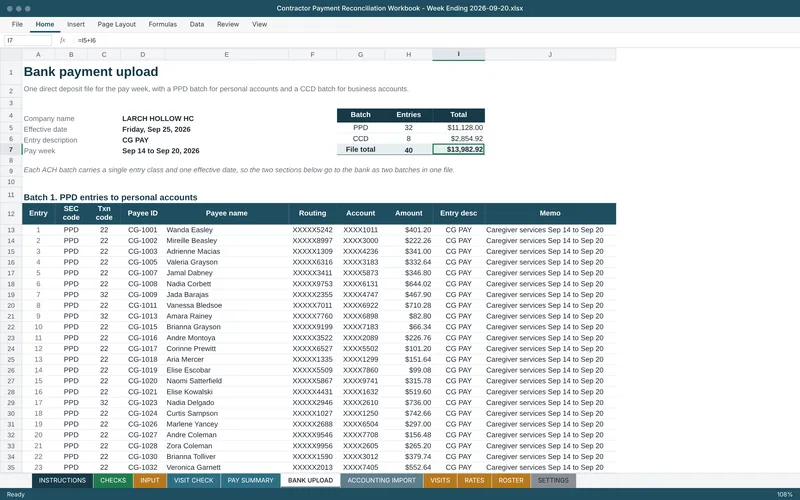Click Veronica Garnett amount $552.64
The image size is (800, 500).
[x=418, y=467]
